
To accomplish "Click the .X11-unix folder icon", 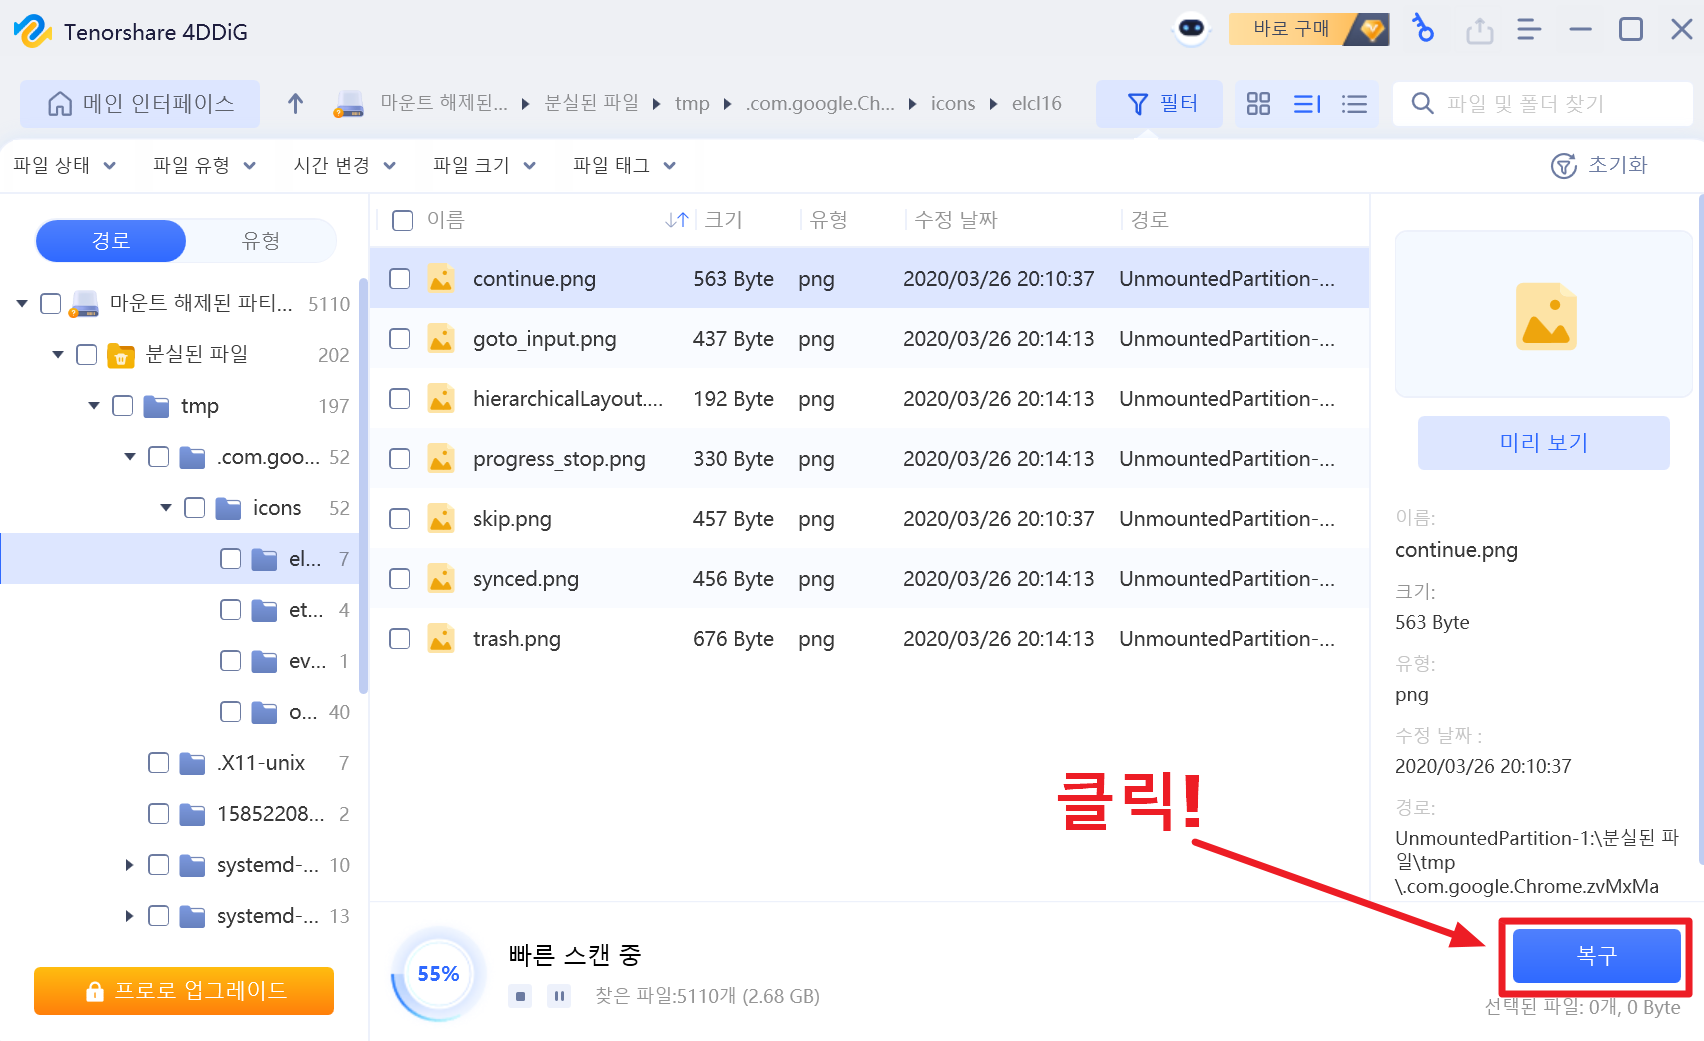I will click(192, 764).
